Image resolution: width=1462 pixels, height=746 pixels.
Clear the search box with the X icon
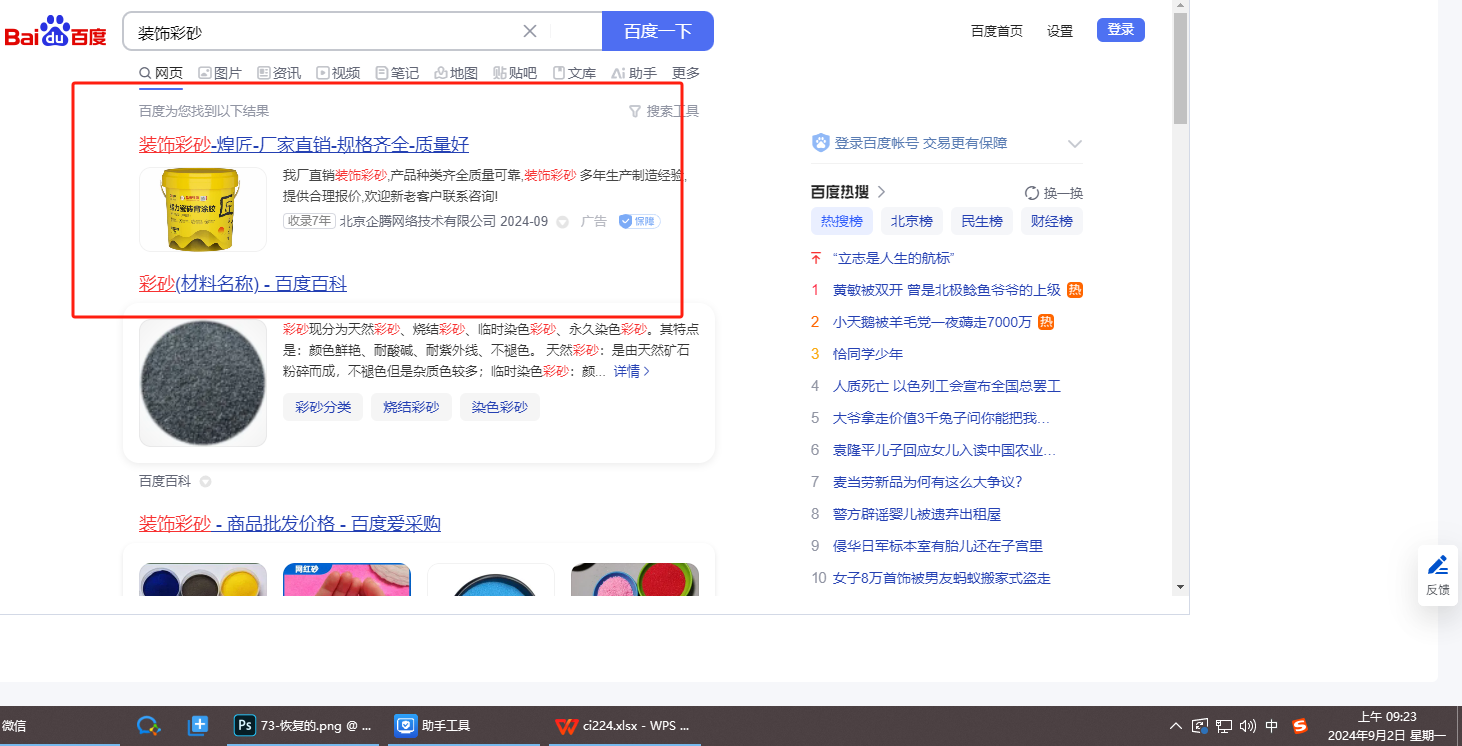point(530,31)
